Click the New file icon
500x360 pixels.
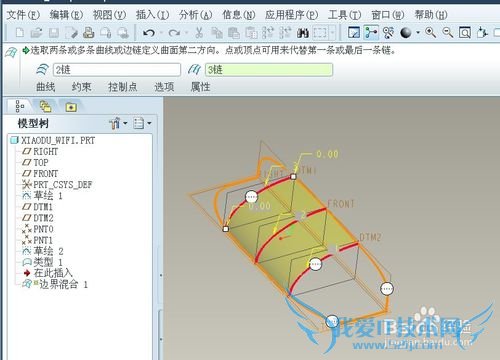[20, 33]
